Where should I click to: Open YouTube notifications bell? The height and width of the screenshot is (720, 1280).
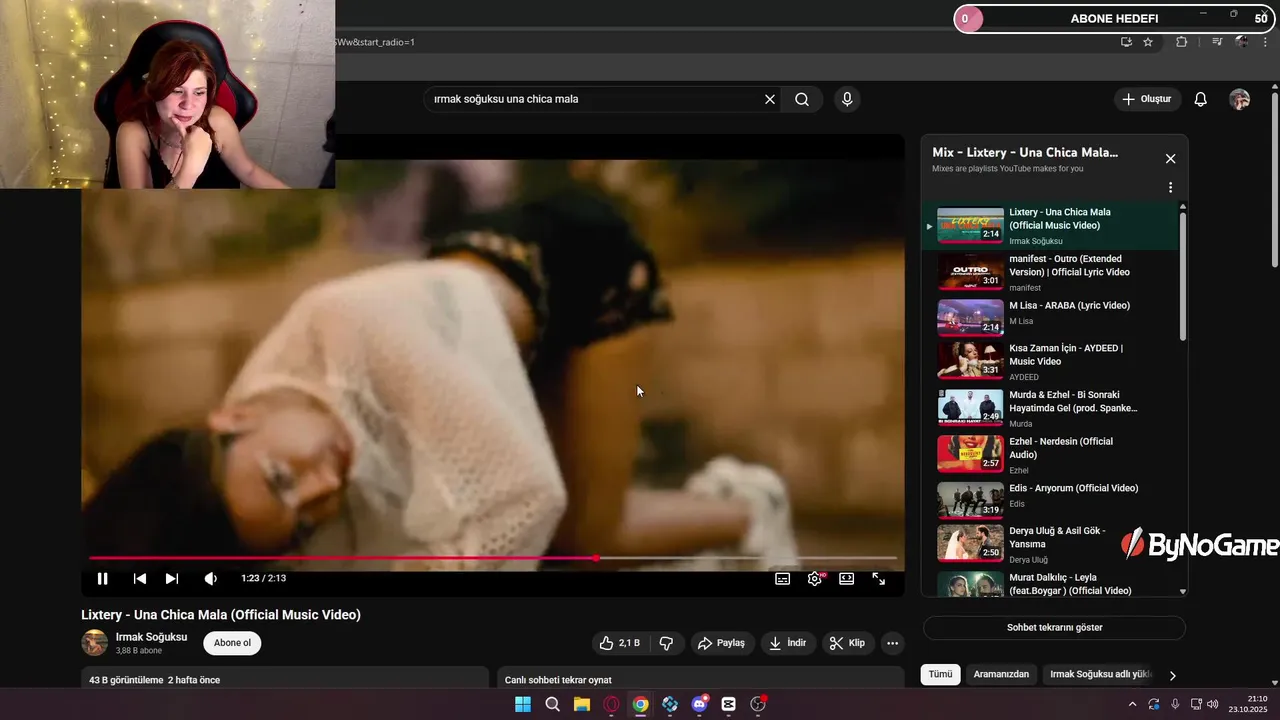[1201, 99]
